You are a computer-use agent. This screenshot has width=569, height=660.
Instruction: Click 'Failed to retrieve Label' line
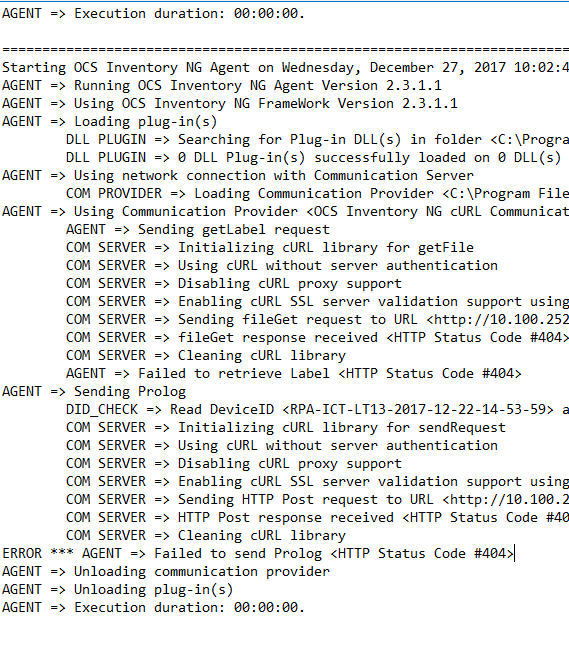(x=294, y=373)
